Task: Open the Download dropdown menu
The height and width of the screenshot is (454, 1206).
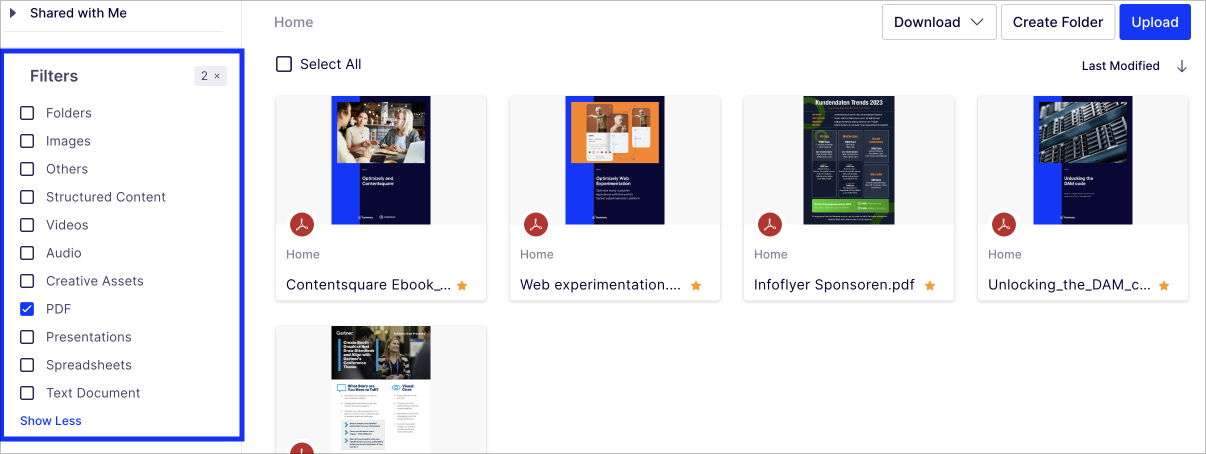Action: tap(939, 22)
